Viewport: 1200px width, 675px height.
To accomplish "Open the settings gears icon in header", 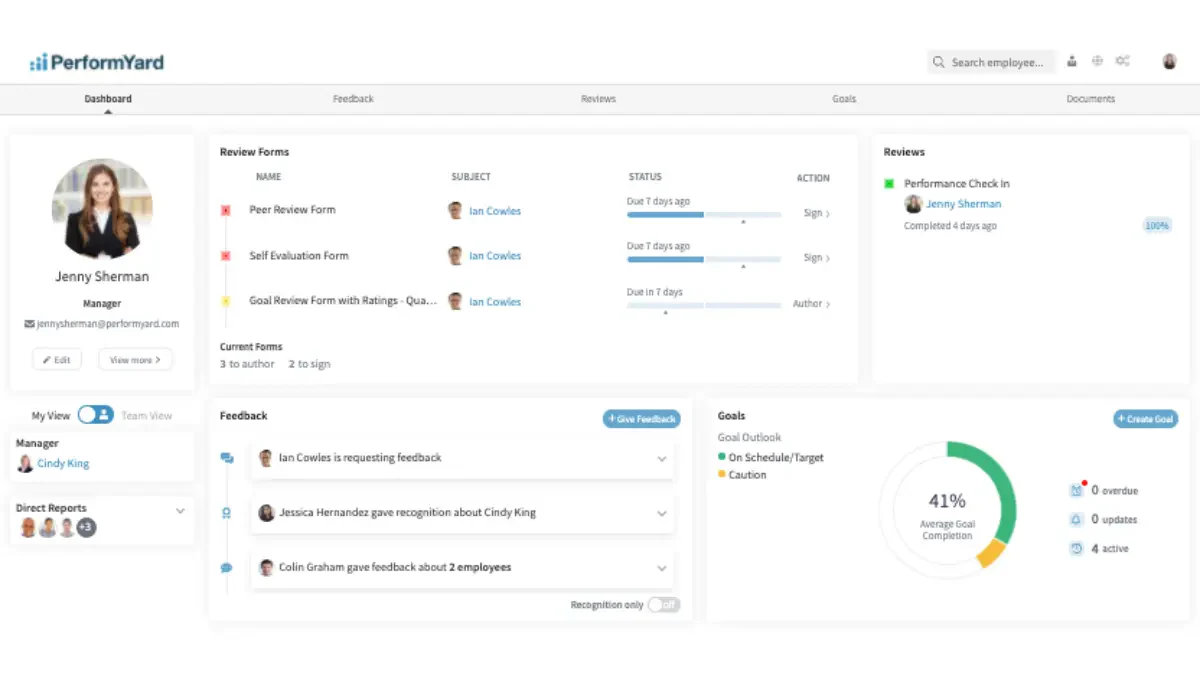I will point(1123,61).
